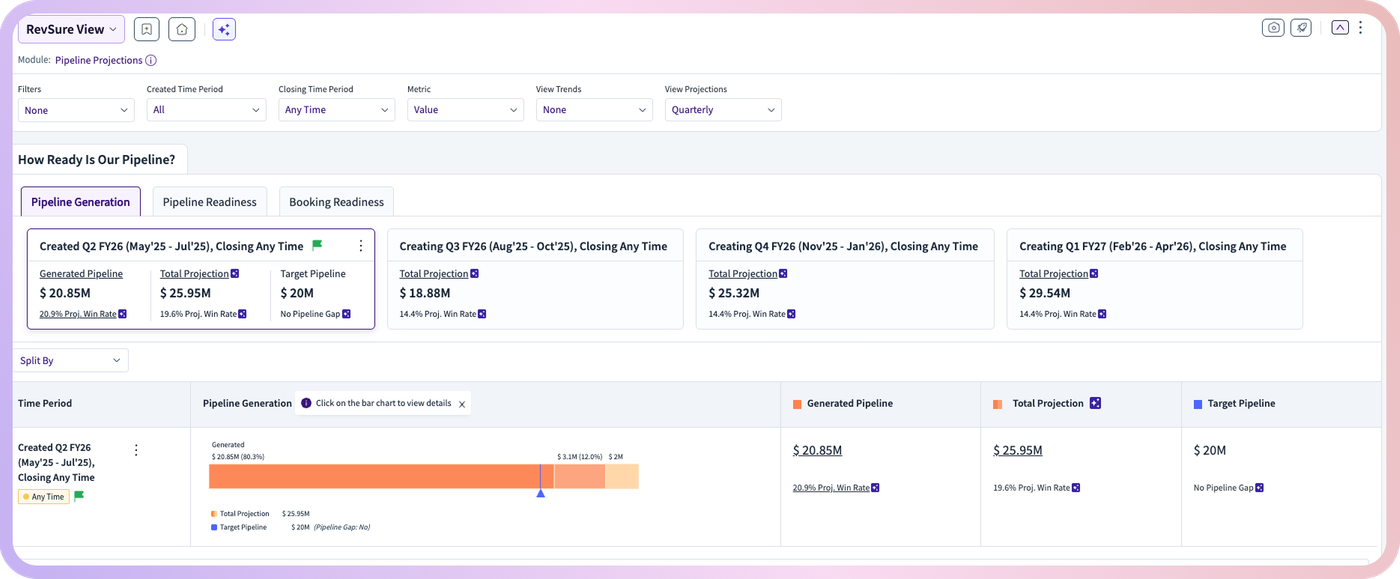This screenshot has width=1400, height=579.
Task: Open the kebab menu in Time Period table row
Action: (137, 450)
